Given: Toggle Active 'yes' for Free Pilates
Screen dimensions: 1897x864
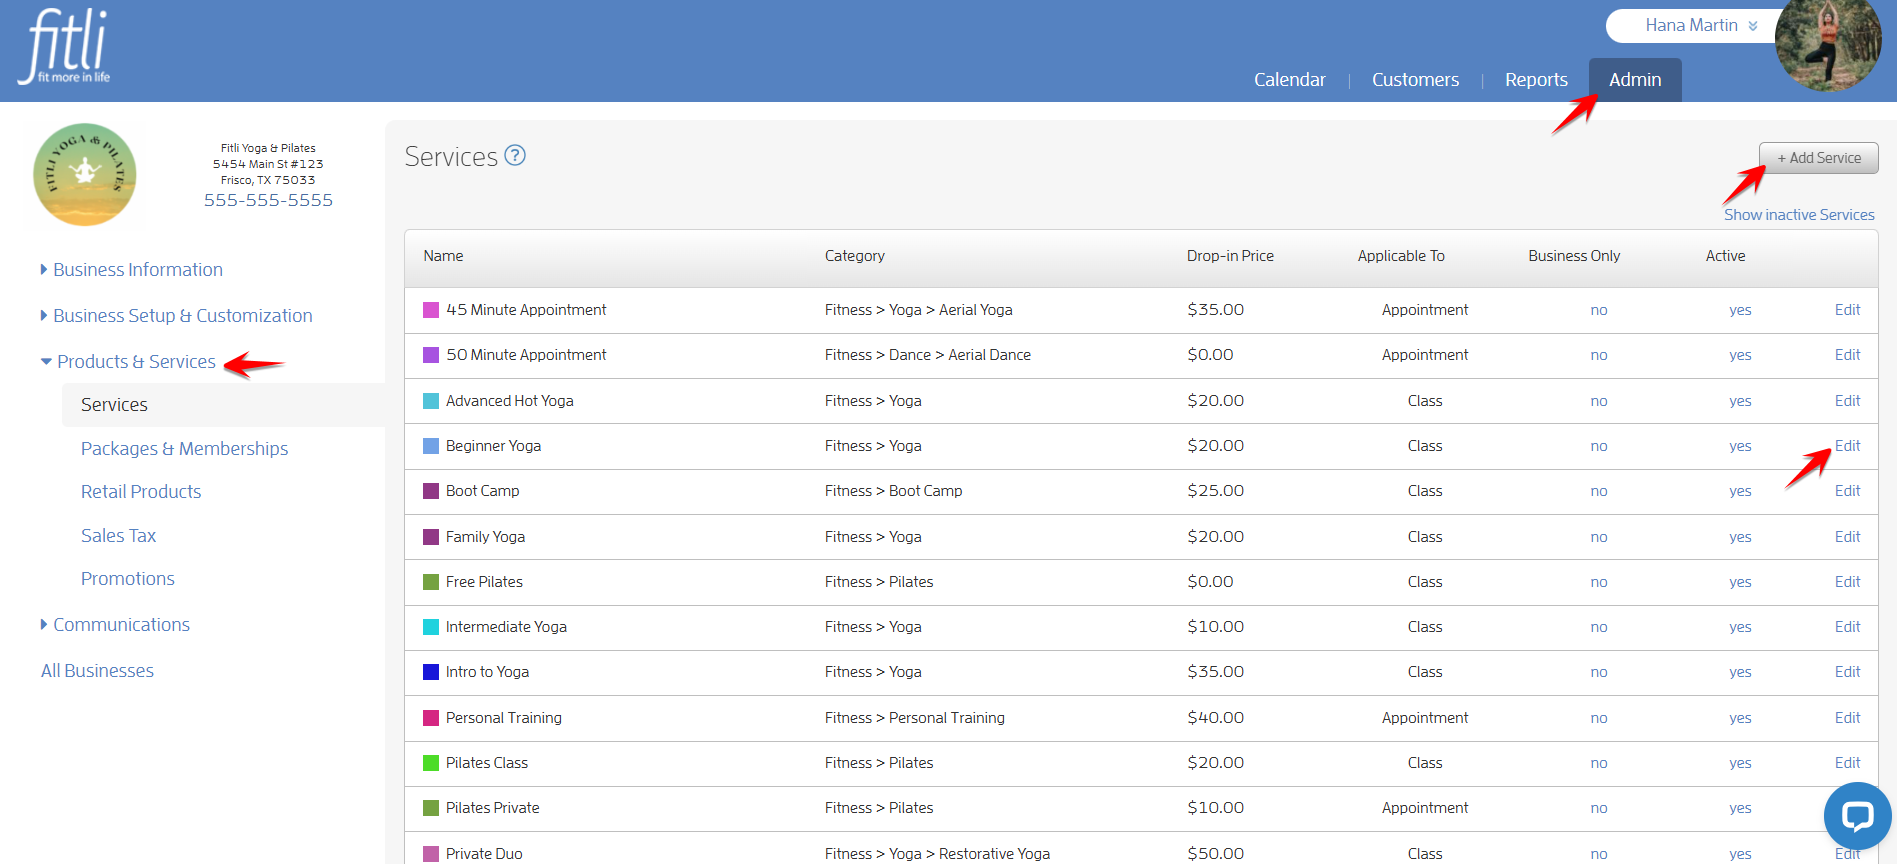Looking at the screenshot, I should (1740, 582).
